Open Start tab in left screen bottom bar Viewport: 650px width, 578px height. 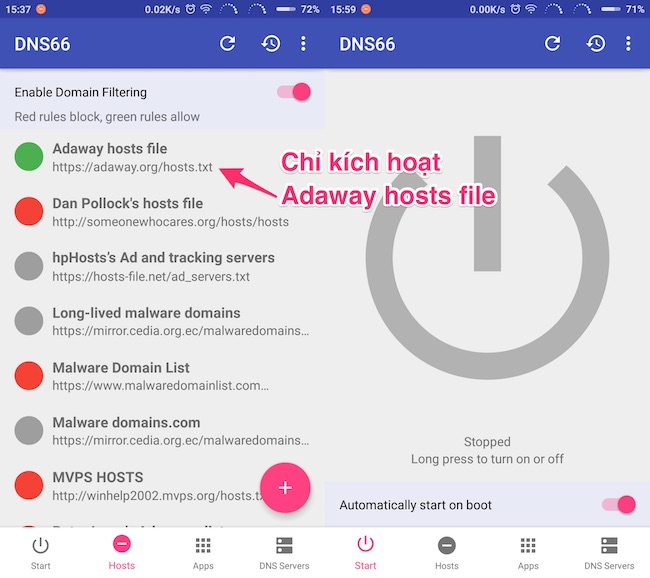41,553
